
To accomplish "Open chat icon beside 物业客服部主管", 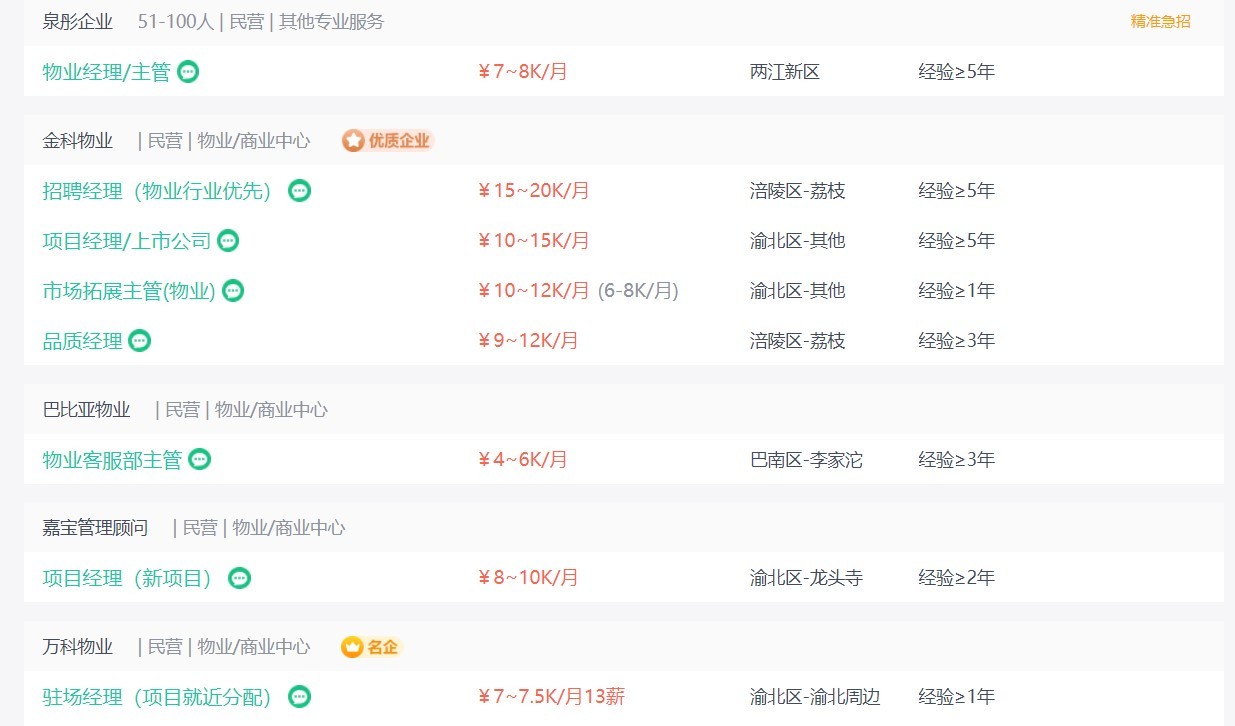I will click(200, 460).
